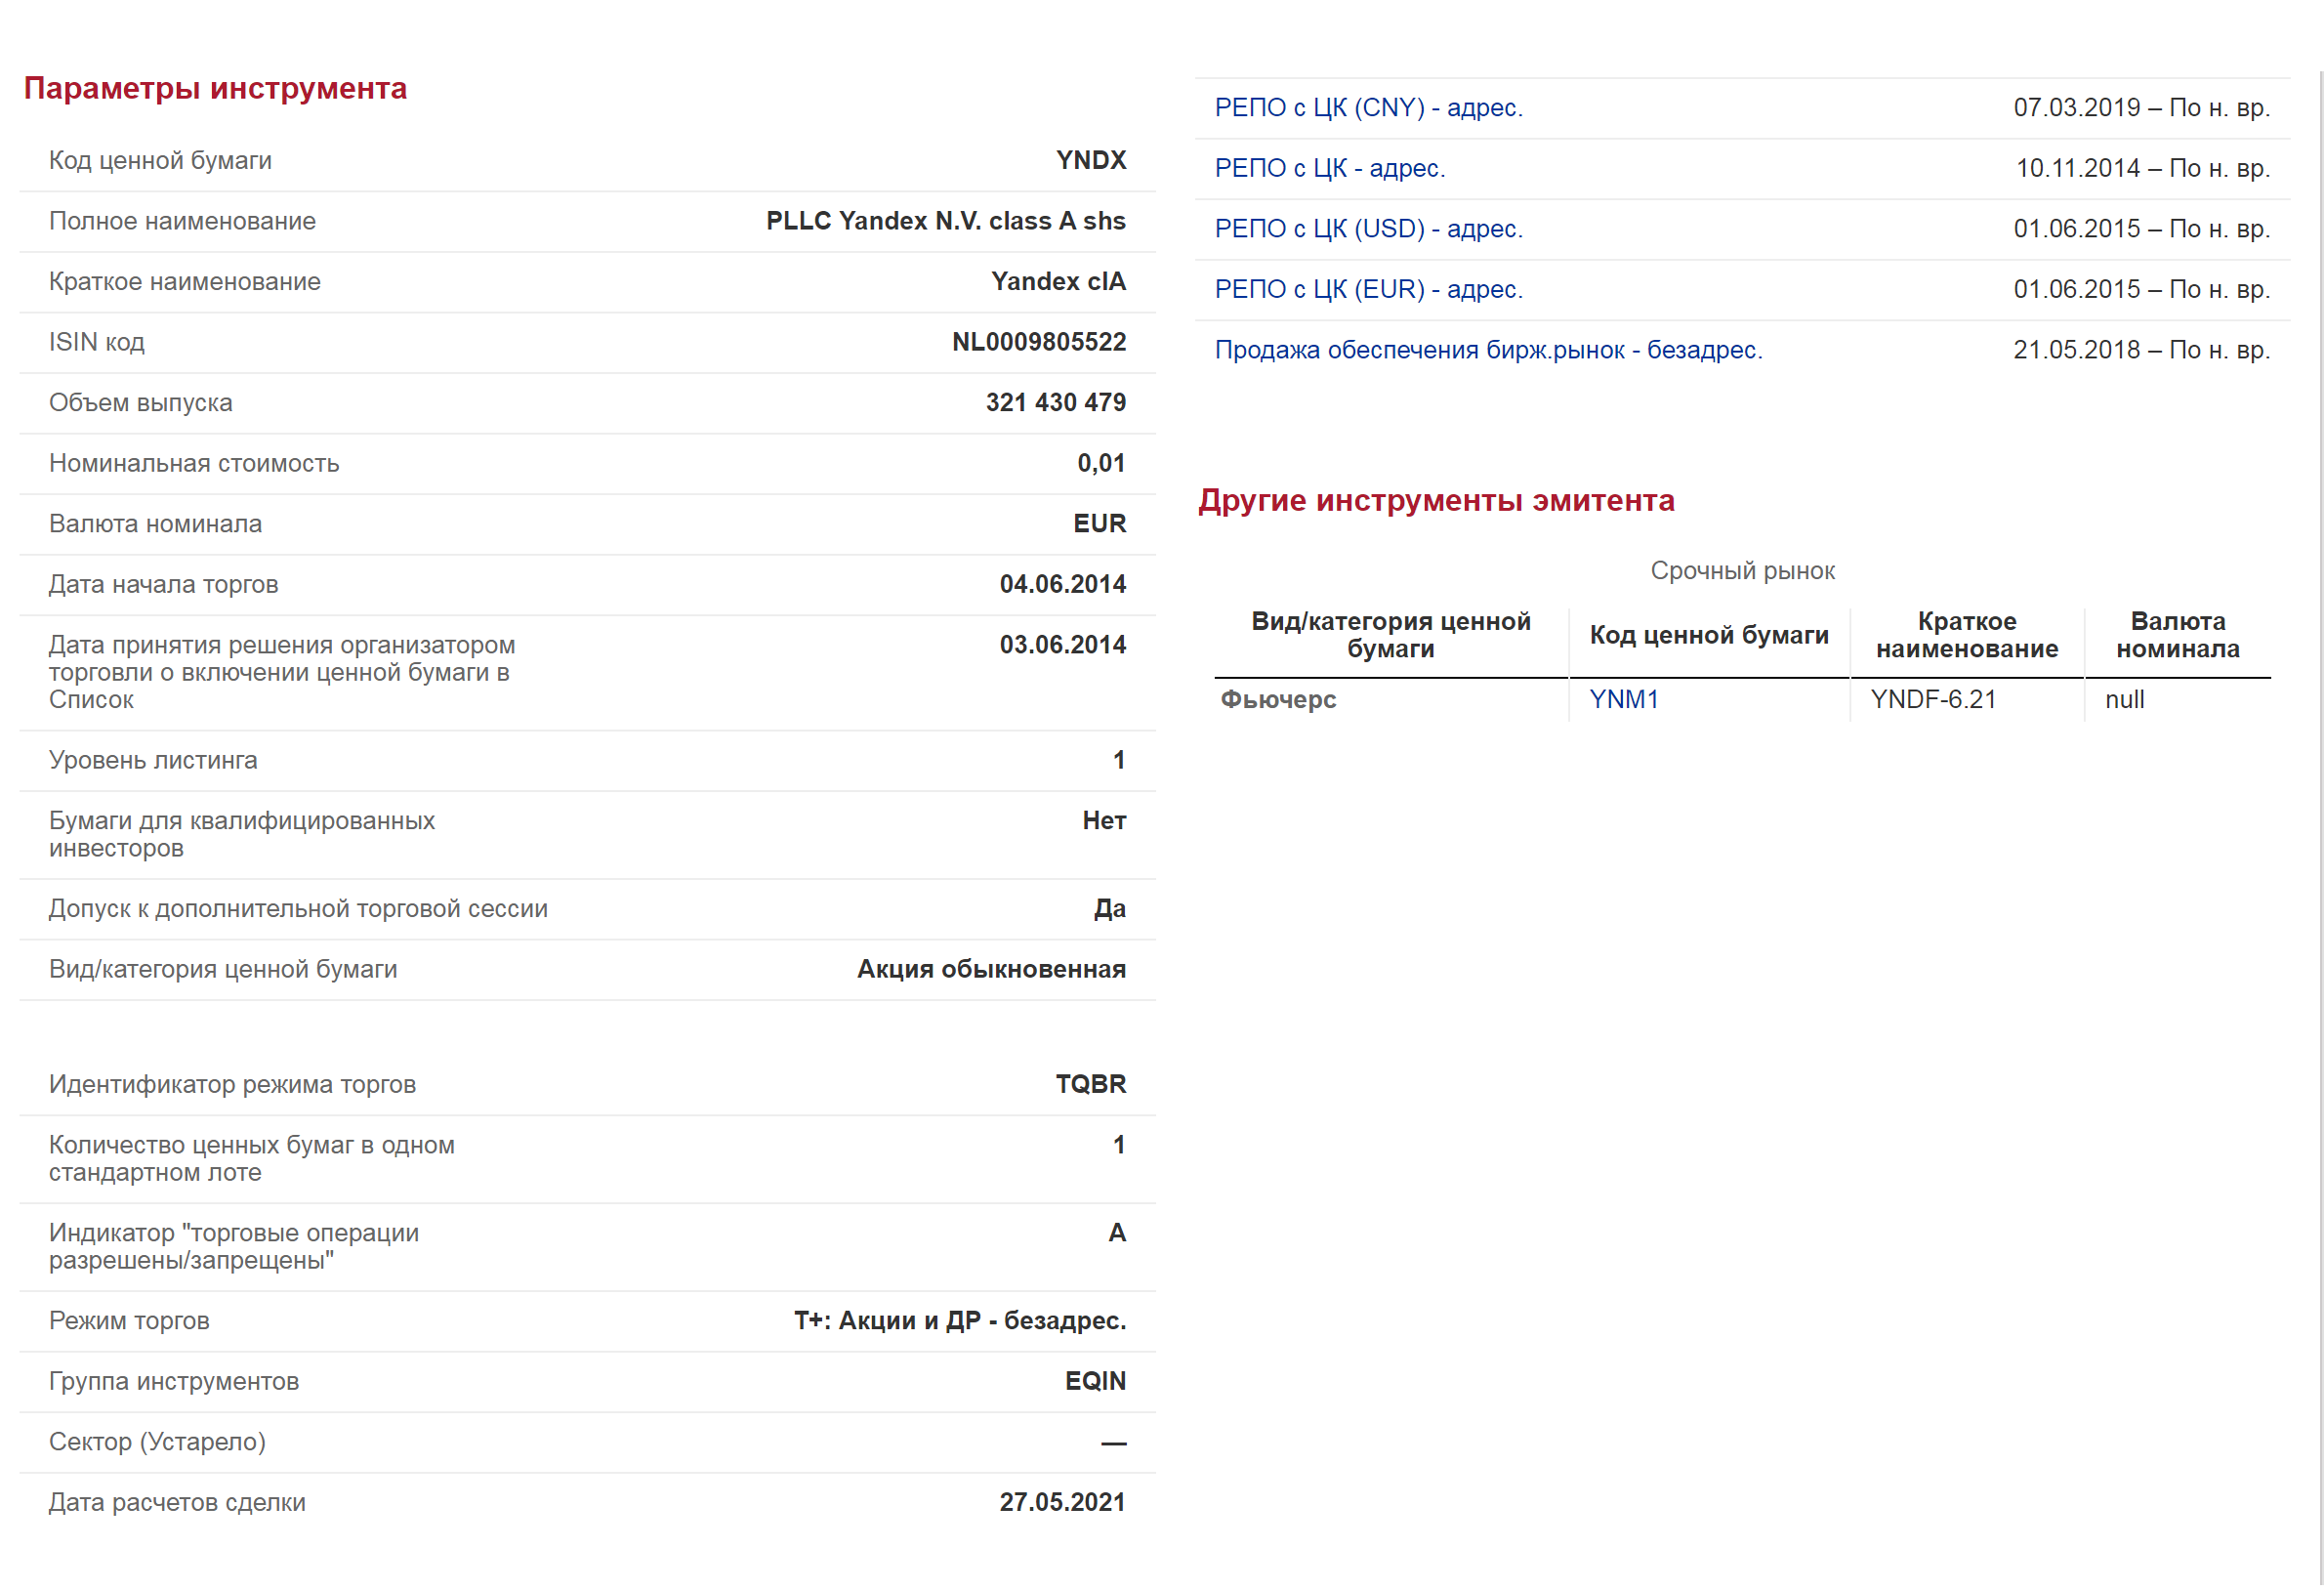Click the Сектор (Устарело) label

click(157, 1442)
